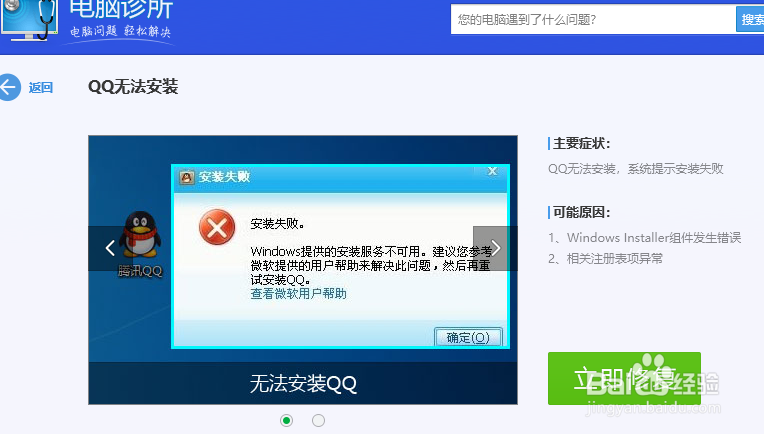Click 确定(O) in the install failure dialog
Image resolution: width=764 pixels, height=434 pixels.
[x=468, y=337]
